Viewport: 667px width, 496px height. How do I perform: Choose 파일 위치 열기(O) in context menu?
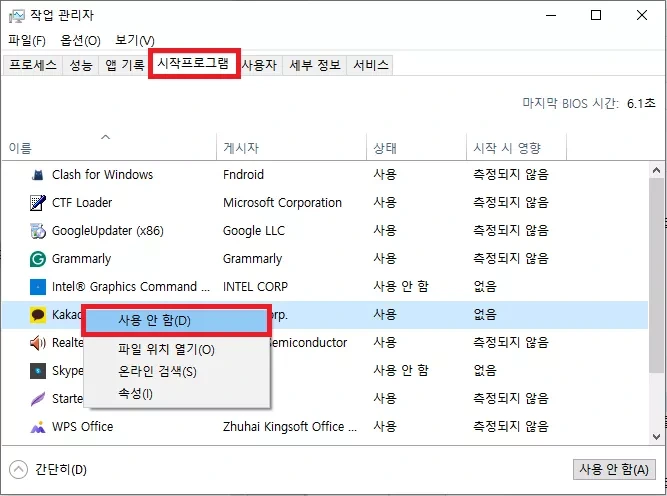coord(177,350)
